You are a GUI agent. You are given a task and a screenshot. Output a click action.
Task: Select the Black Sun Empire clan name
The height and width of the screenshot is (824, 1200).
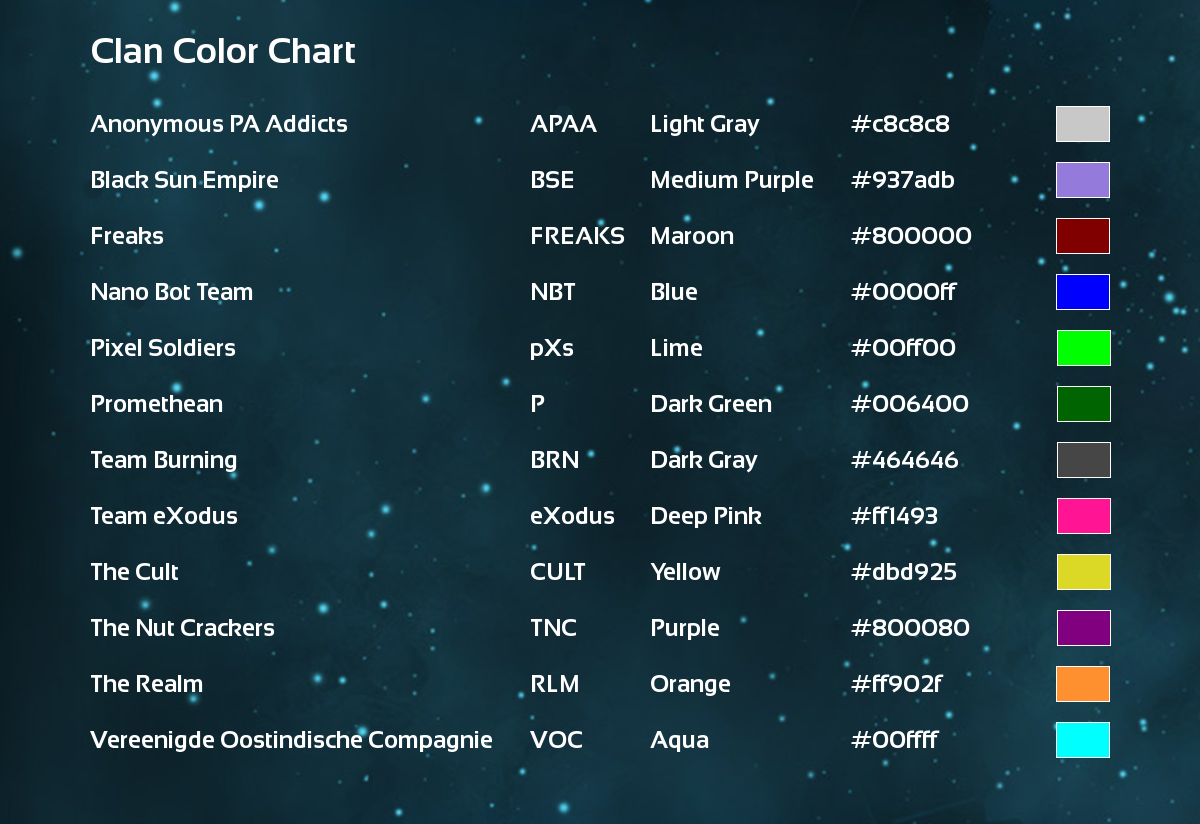(x=185, y=180)
